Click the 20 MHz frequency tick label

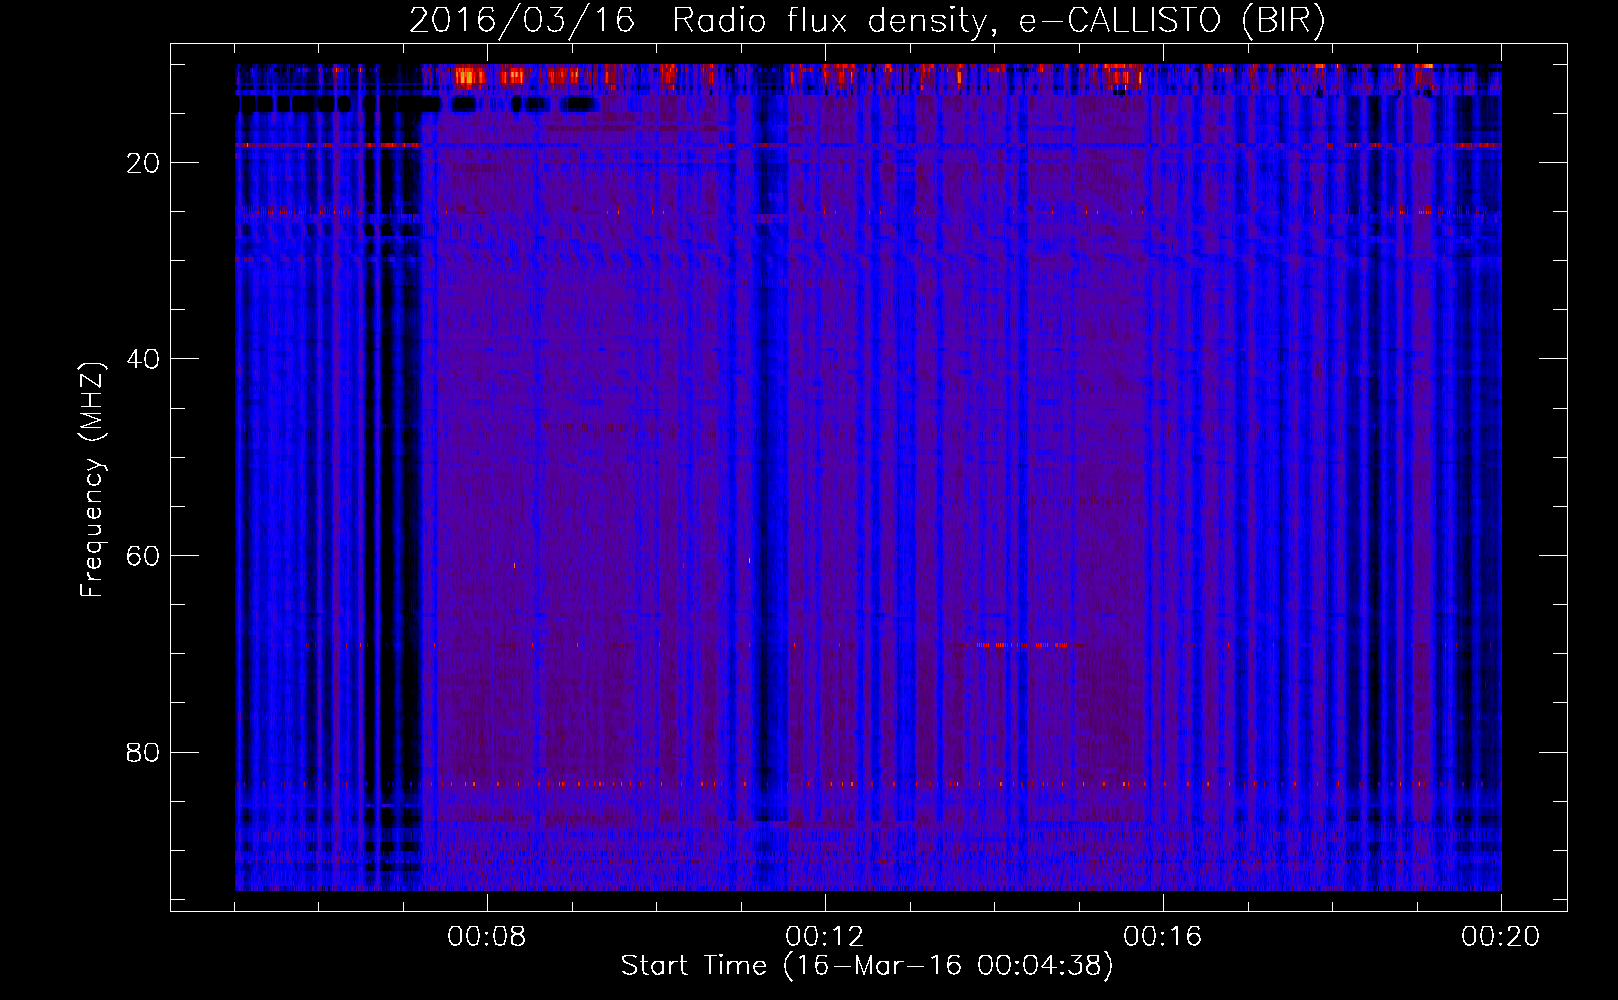143,163
